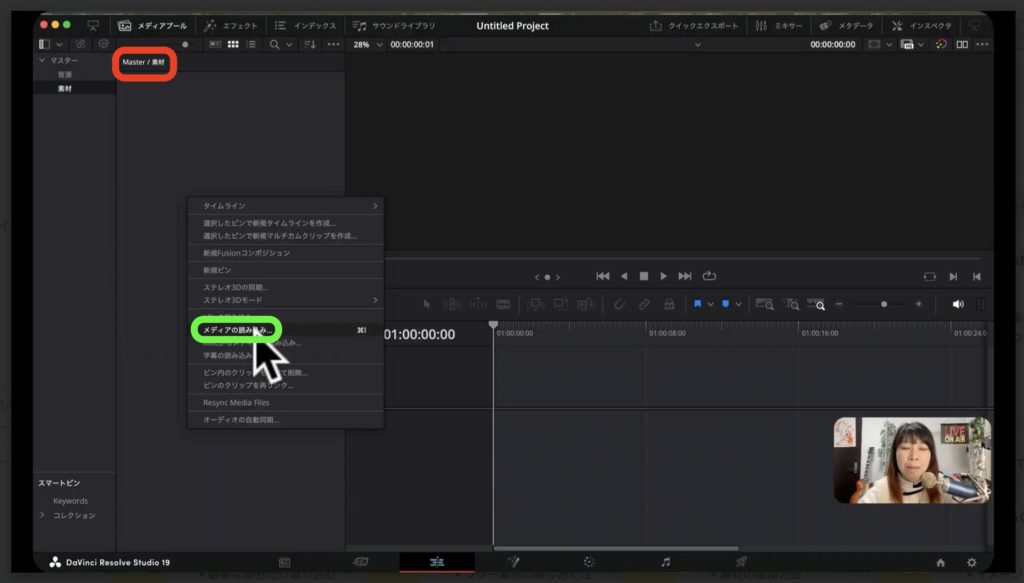Image resolution: width=1024 pixels, height=583 pixels.
Task: Switch to the サウンドライブラリ tab
Action: click(x=403, y=26)
